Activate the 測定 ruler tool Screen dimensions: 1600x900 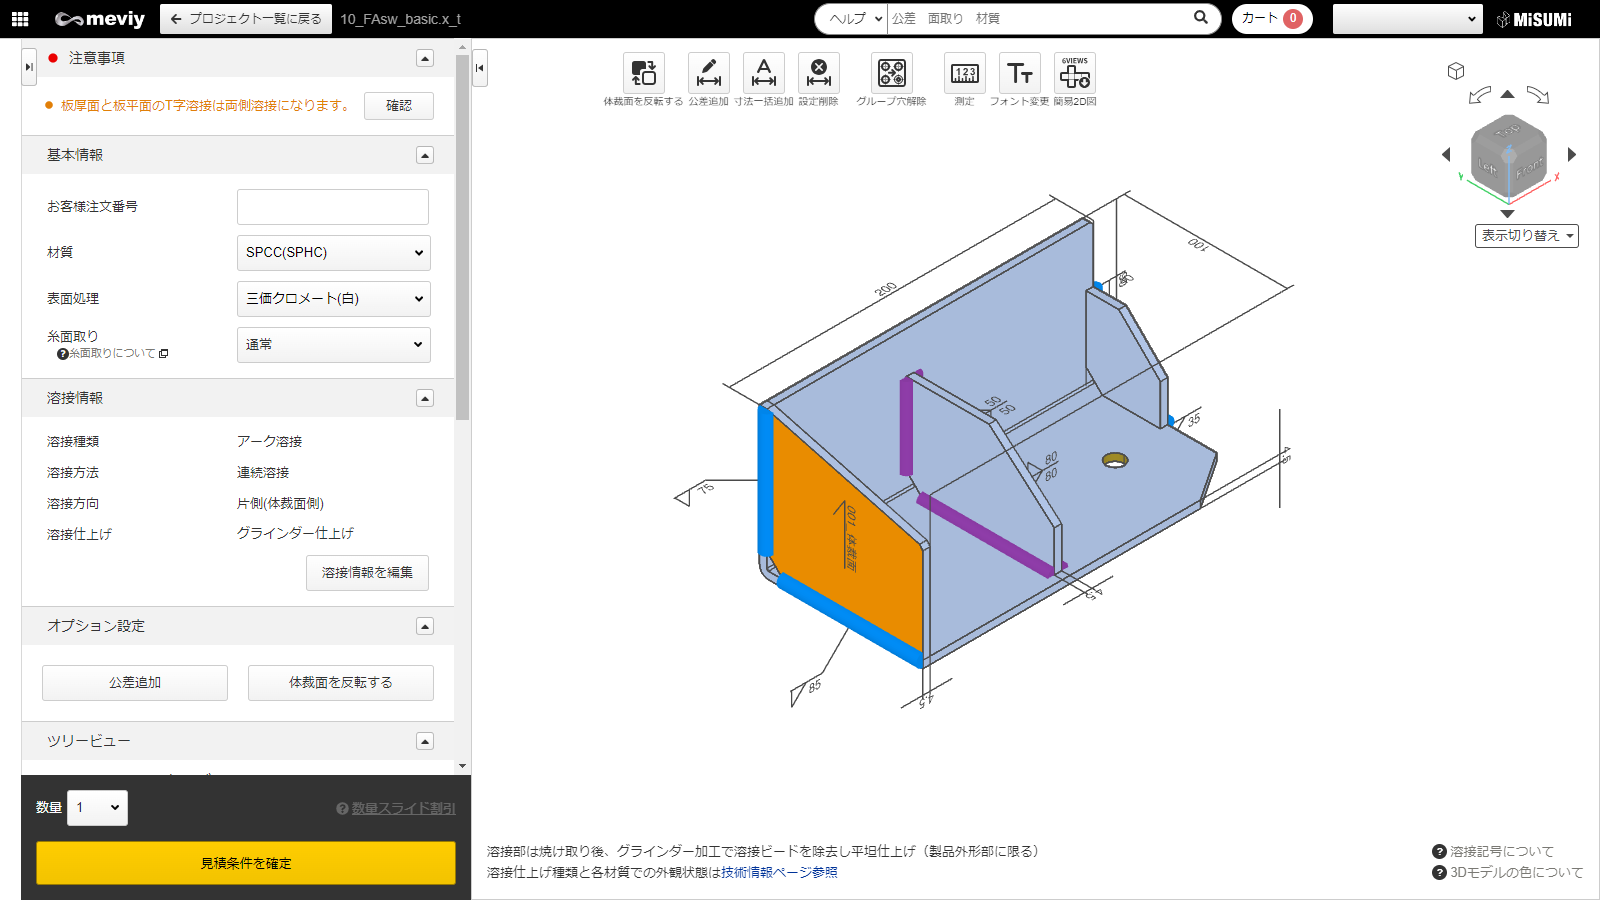(964, 73)
